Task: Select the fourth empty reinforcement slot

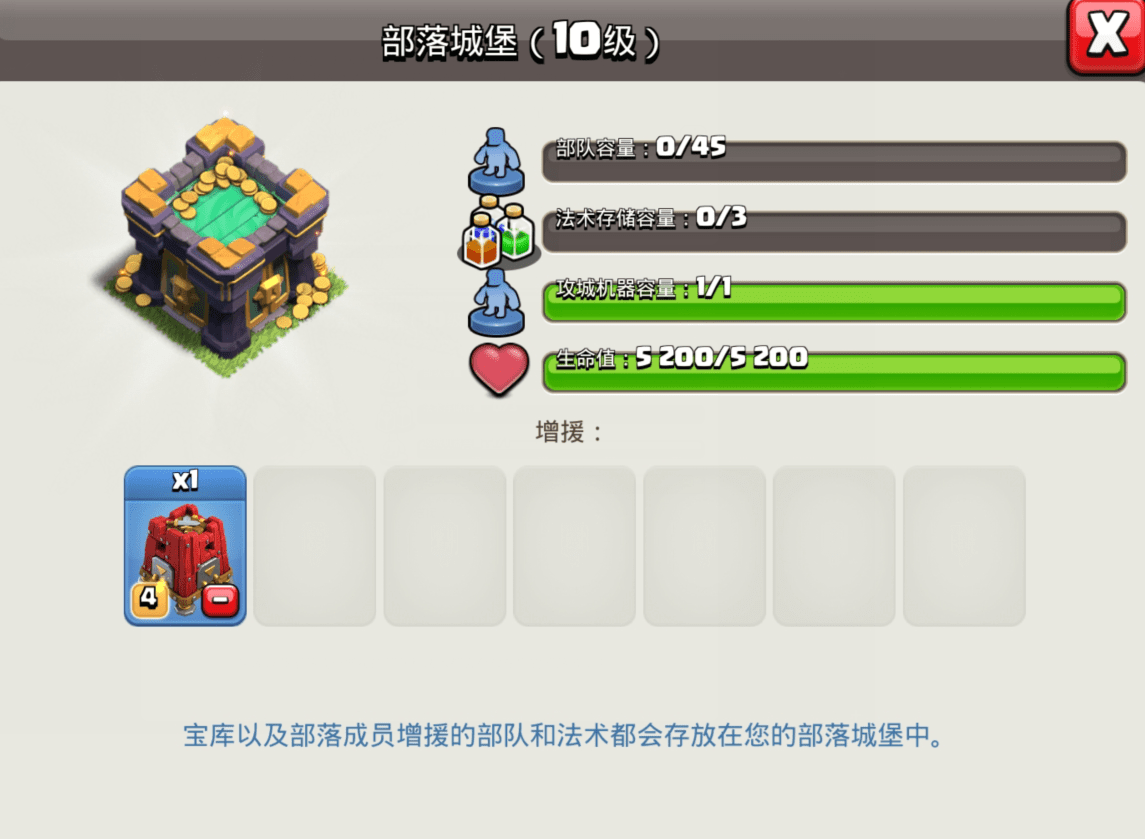Action: (705, 545)
